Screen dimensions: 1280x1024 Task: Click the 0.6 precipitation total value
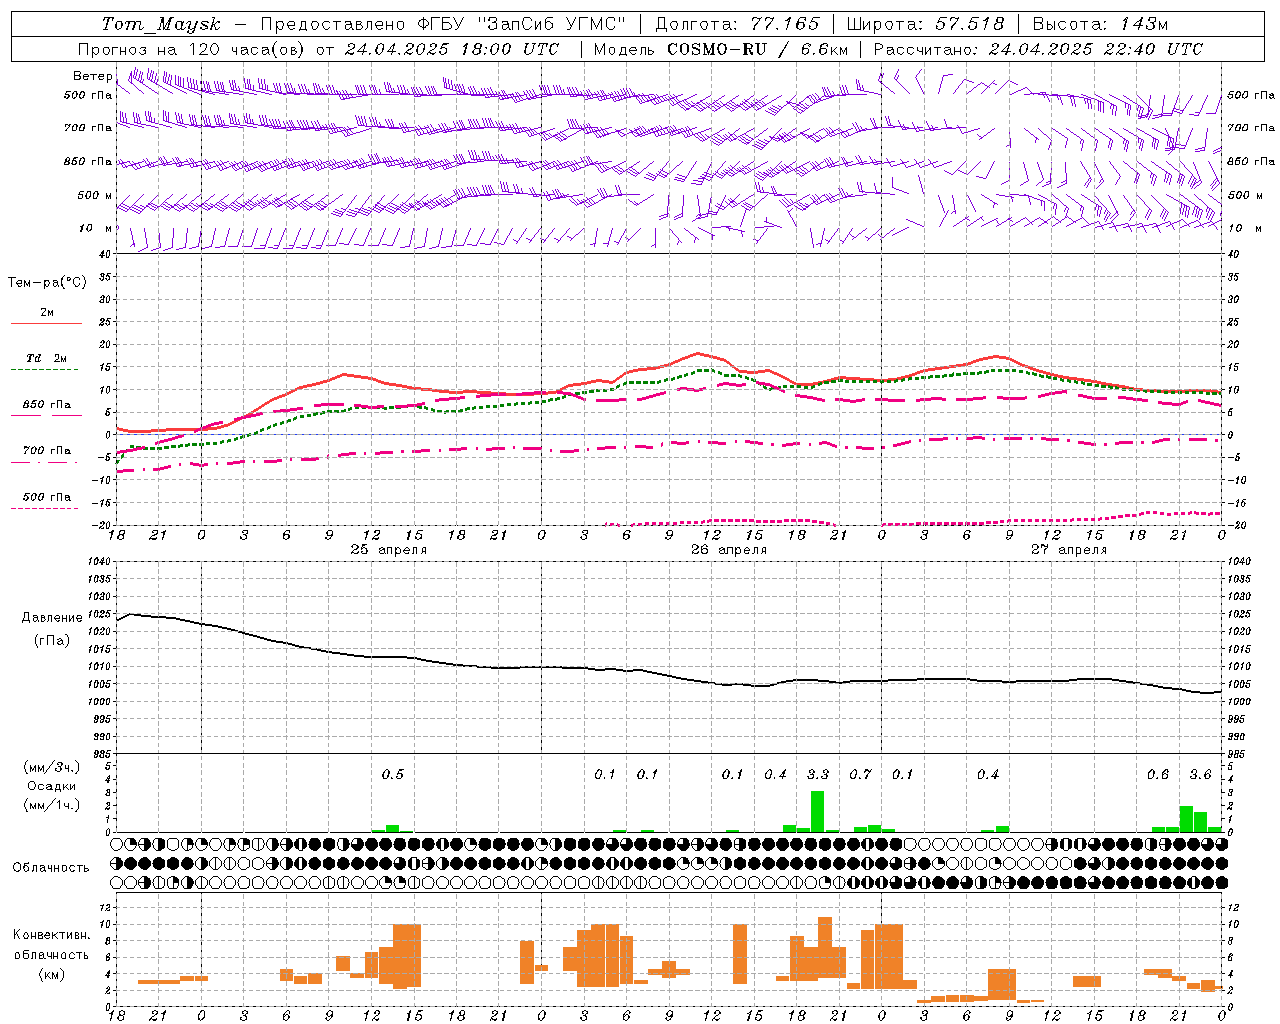1158,774
